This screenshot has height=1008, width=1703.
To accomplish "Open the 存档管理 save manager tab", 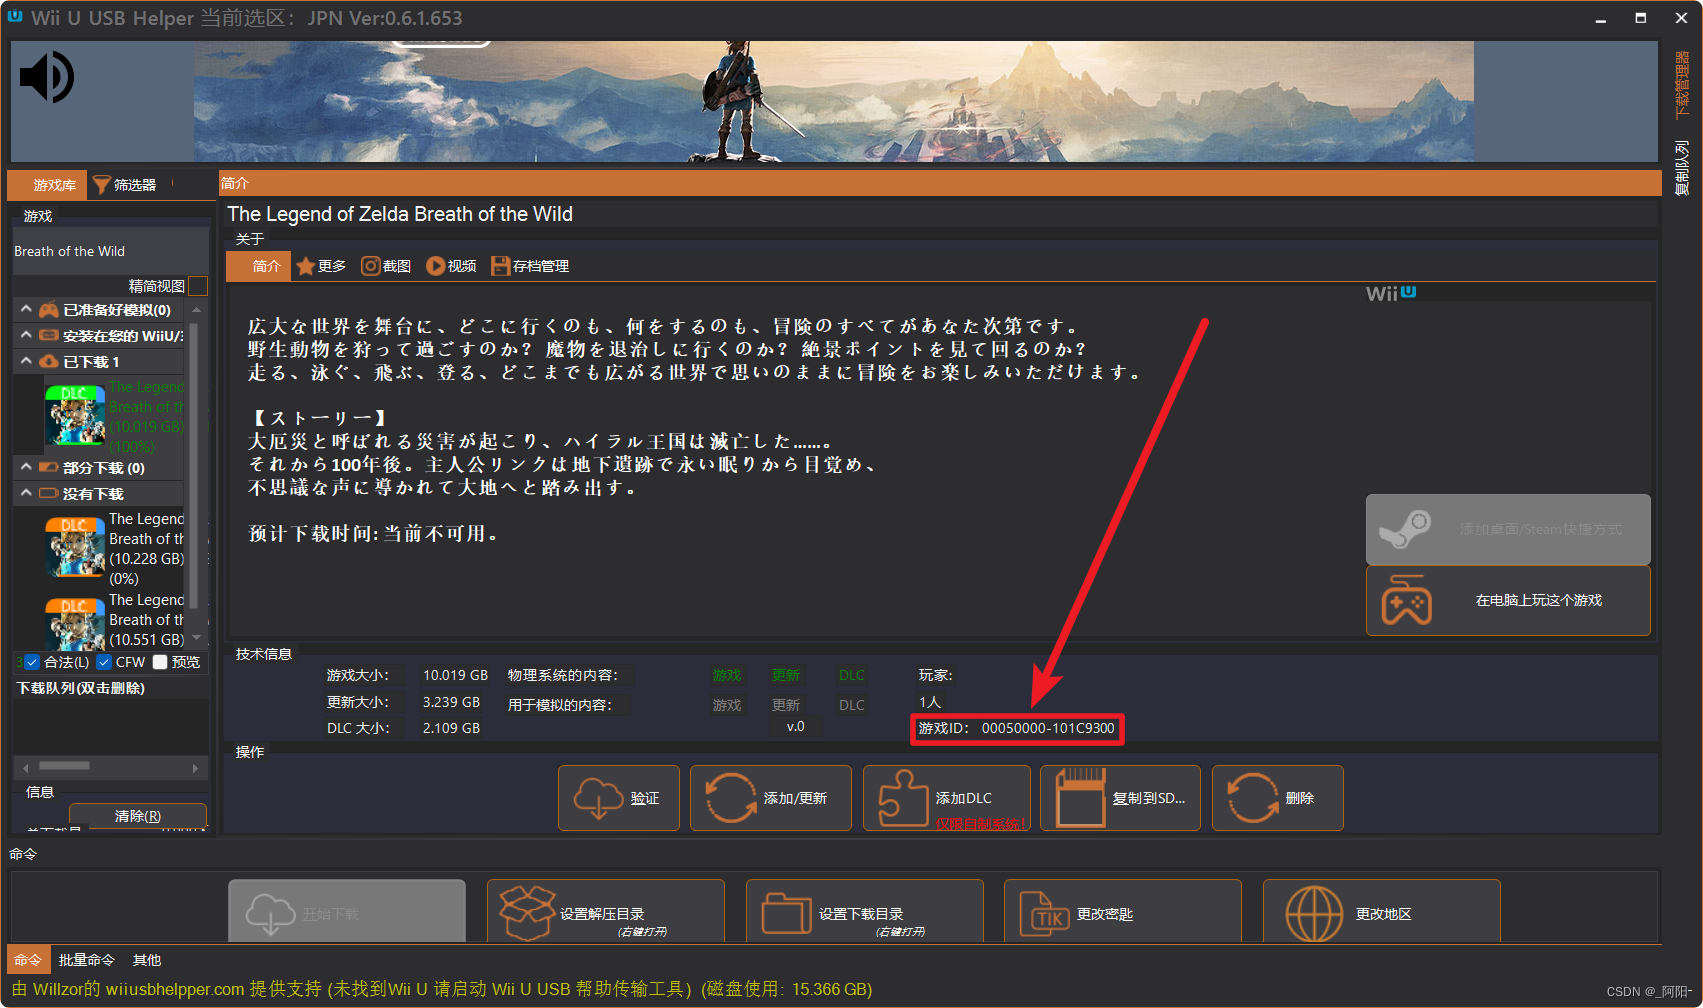I will pyautogui.click(x=530, y=266).
